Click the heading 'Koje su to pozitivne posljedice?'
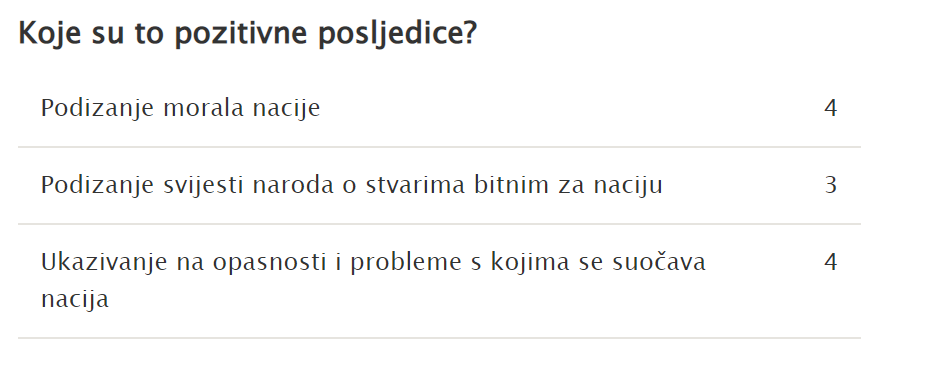Image resolution: width=942 pixels, height=376 pixels. (x=247, y=33)
